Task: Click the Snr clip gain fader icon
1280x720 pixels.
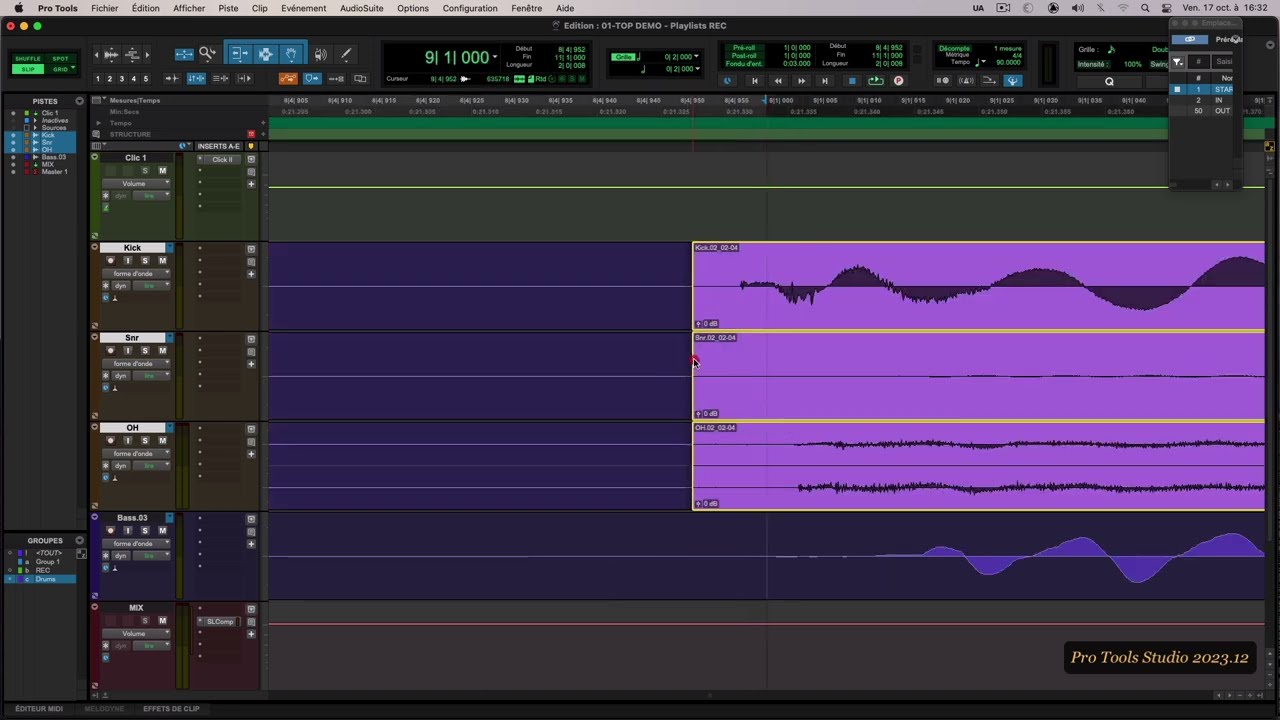Action: [699, 414]
